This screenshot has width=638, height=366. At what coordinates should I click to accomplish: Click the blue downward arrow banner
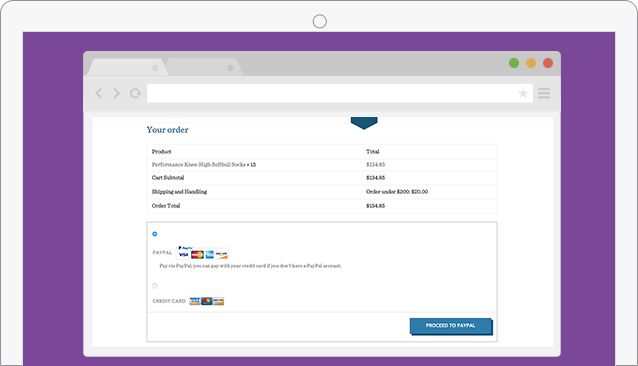pos(364,123)
